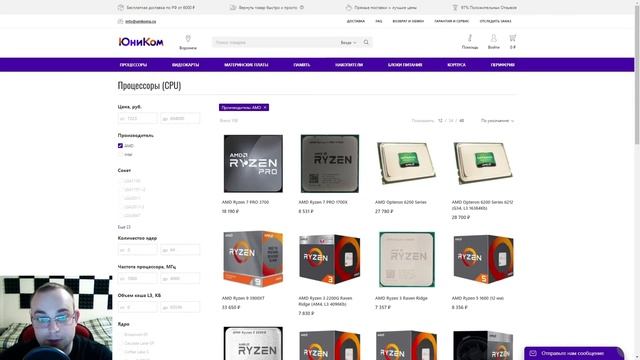Click the maximum processor frequency field

(180, 278)
